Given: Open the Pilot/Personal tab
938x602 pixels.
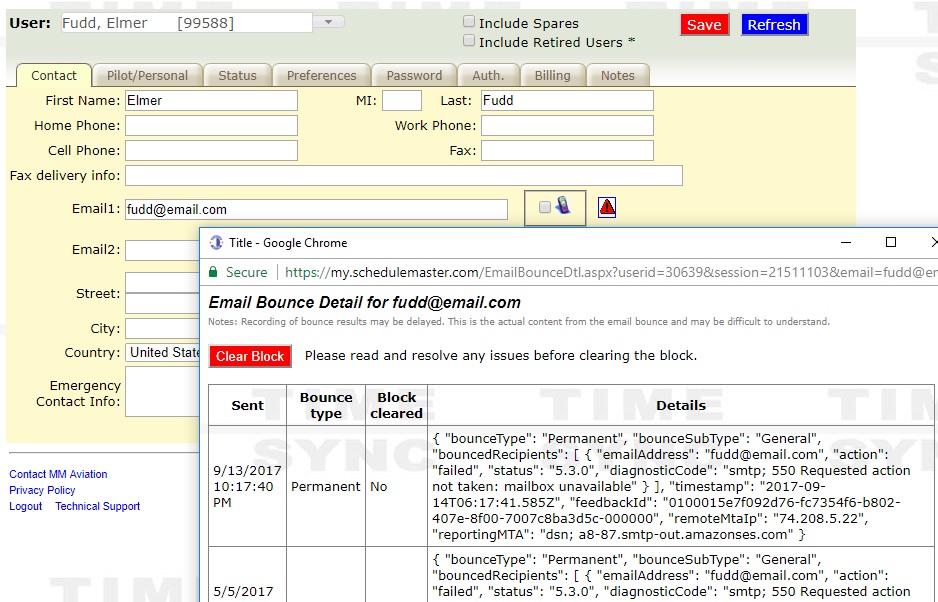Looking at the screenshot, I should tap(147, 75).
